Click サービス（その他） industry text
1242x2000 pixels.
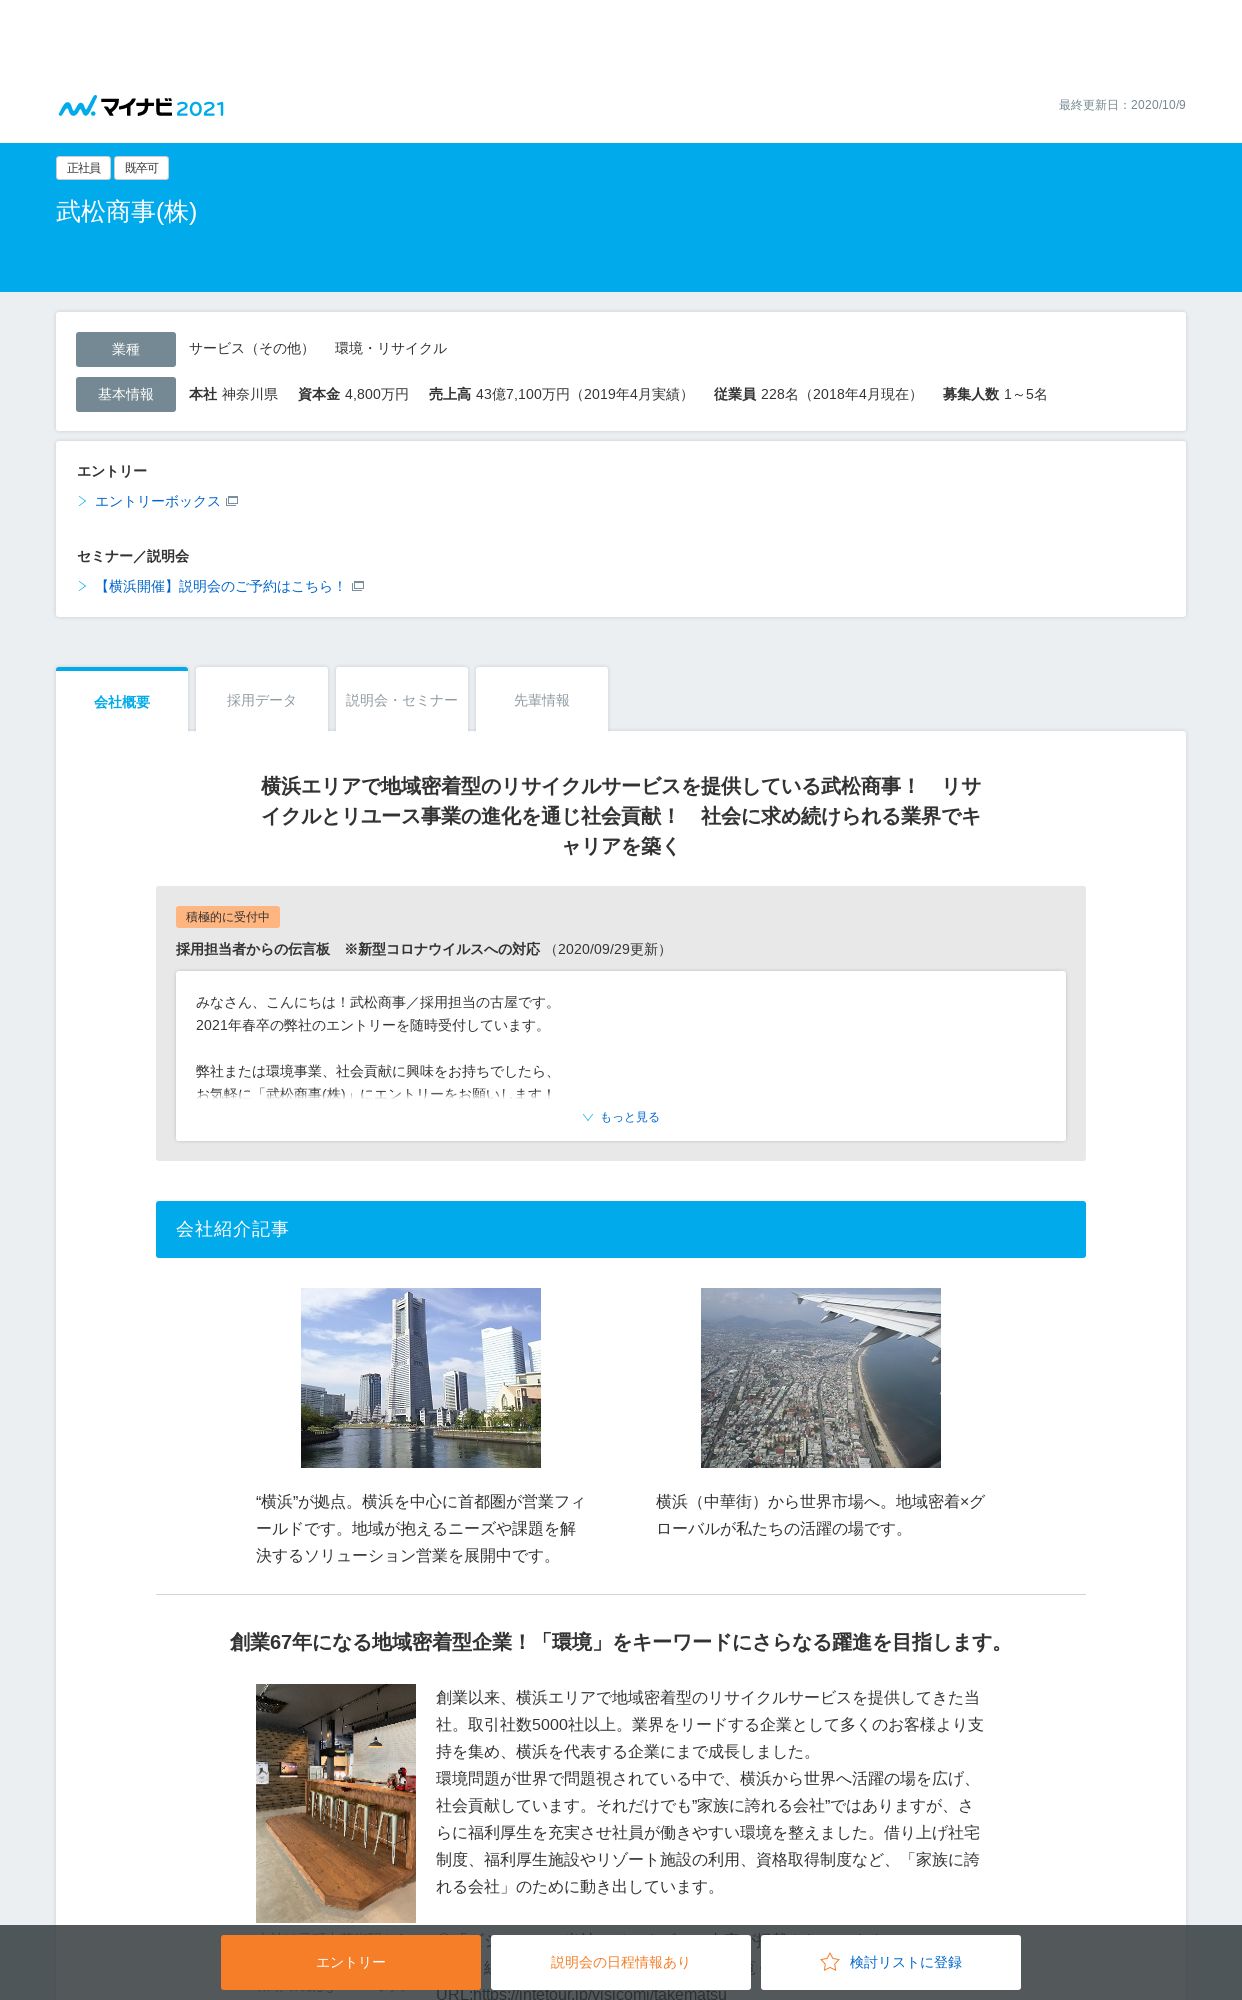[252, 348]
